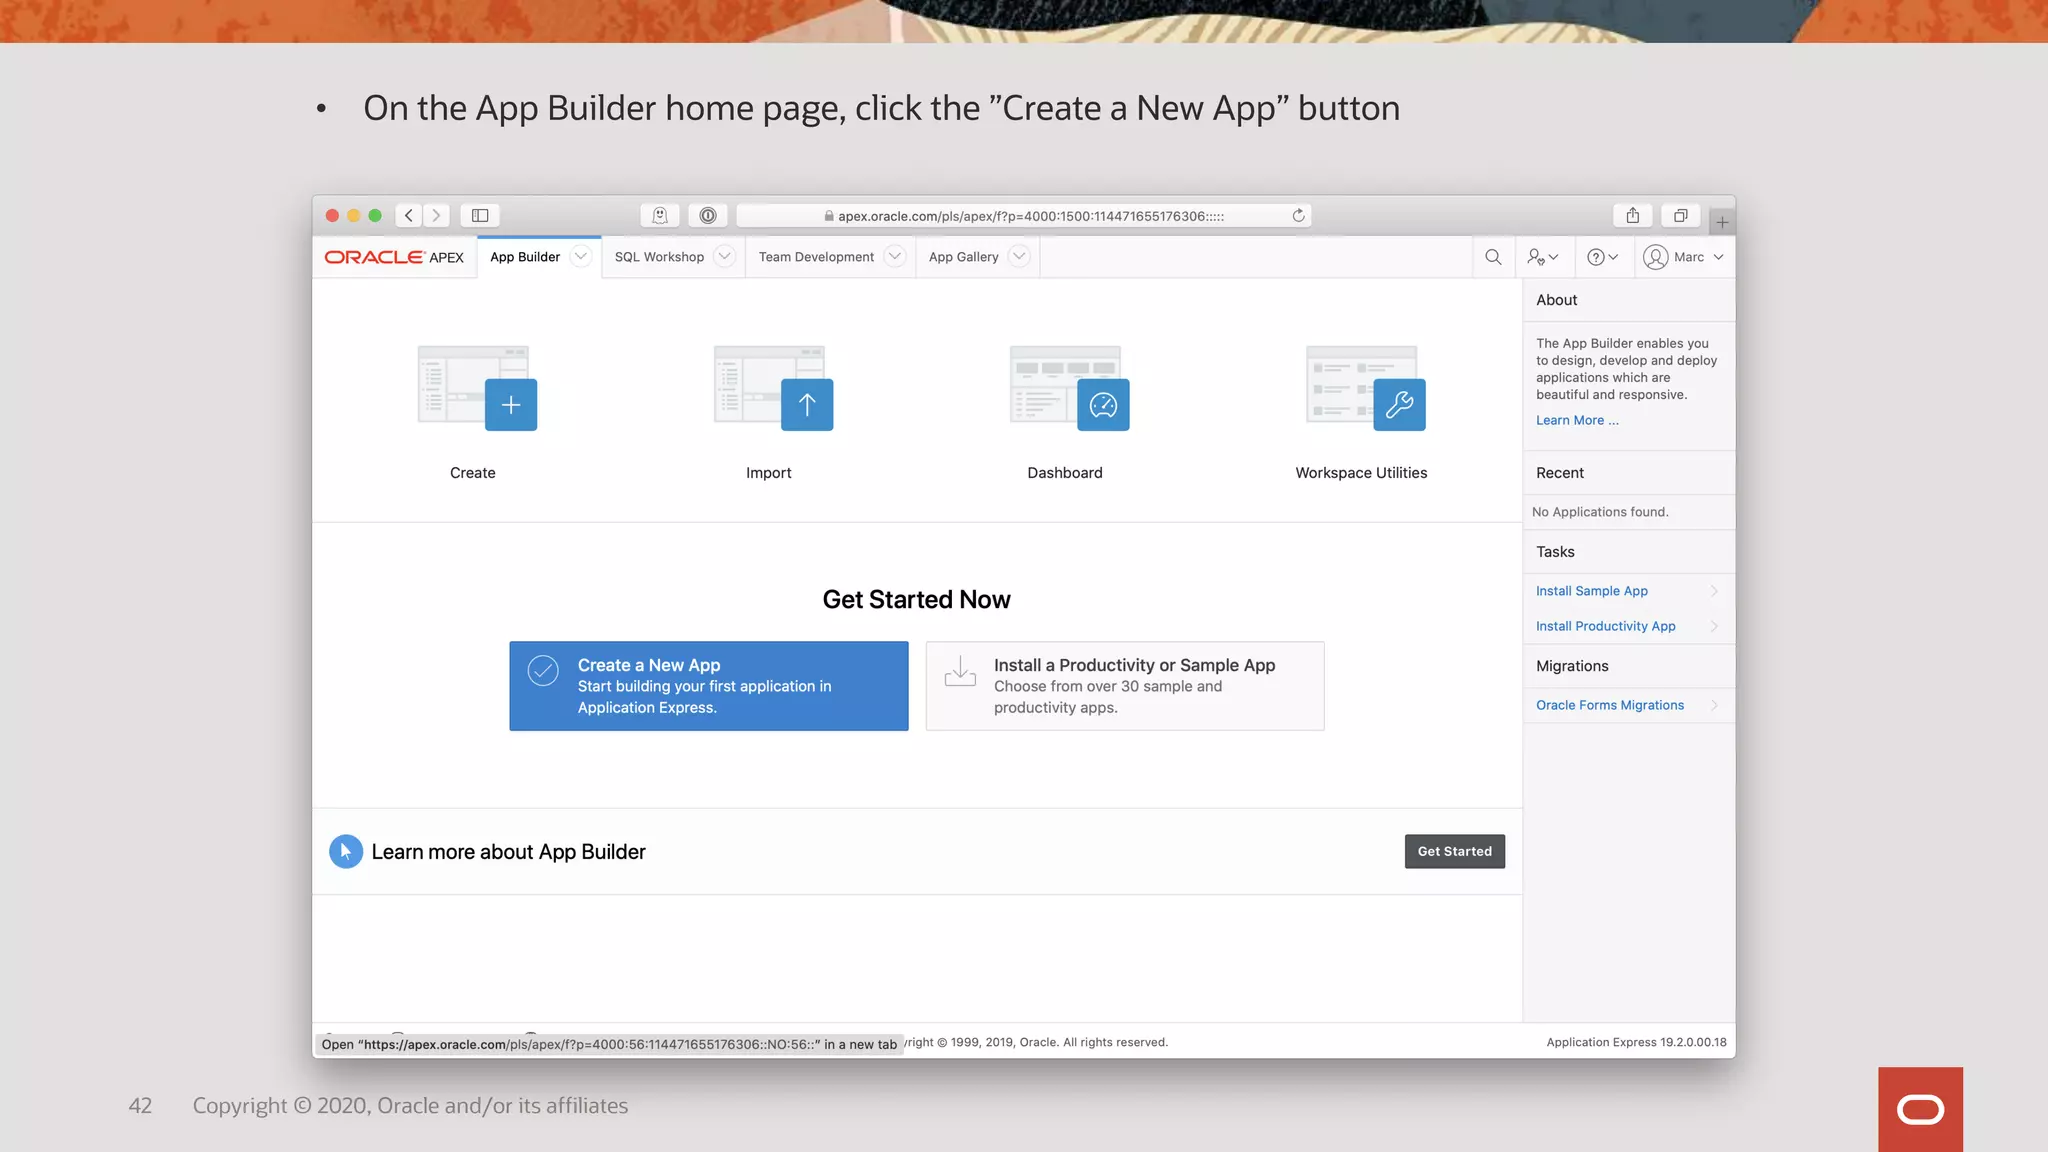The image size is (2048, 1152).
Task: Open the Install Sample App task
Action: coord(1592,591)
